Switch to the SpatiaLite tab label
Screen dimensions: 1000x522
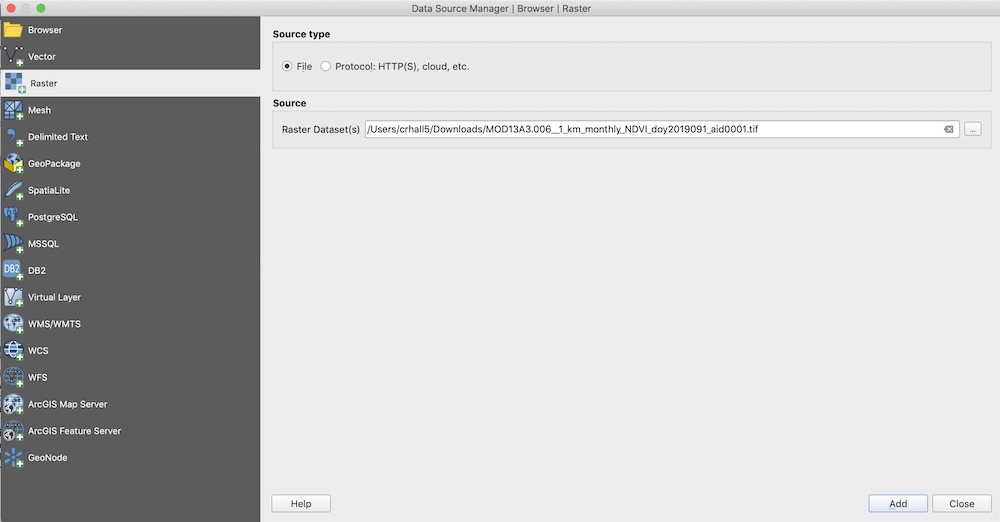click(x=49, y=191)
